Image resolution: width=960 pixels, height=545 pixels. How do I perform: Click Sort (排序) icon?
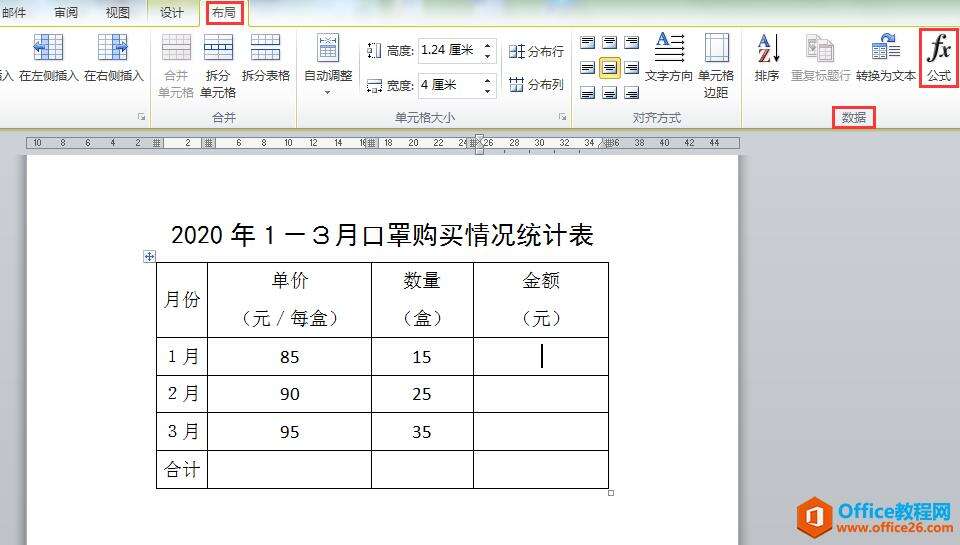coord(767,48)
